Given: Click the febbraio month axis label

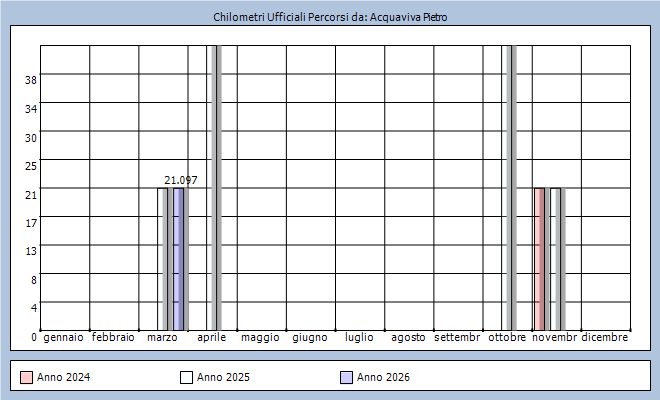Looking at the screenshot, I should coord(113,338).
